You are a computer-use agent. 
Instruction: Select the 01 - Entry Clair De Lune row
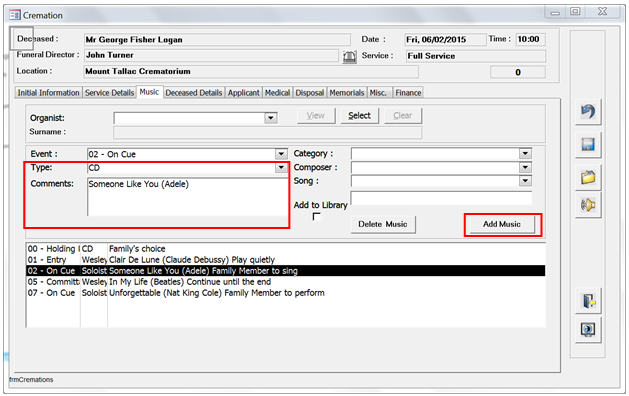[x=286, y=260]
